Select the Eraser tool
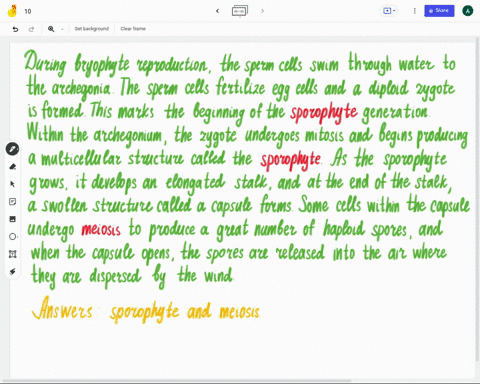The image size is (480, 384). pyautogui.click(x=12, y=167)
